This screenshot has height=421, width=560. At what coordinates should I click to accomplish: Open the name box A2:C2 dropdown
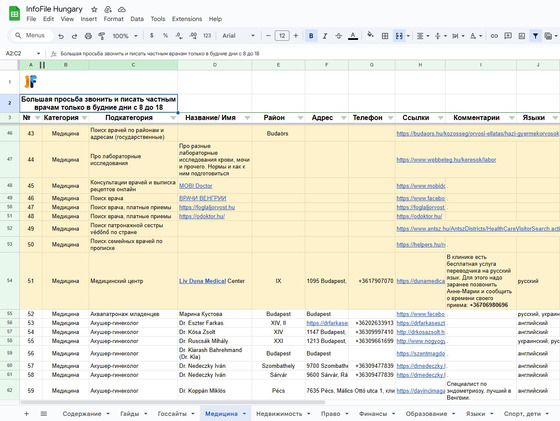(38, 54)
